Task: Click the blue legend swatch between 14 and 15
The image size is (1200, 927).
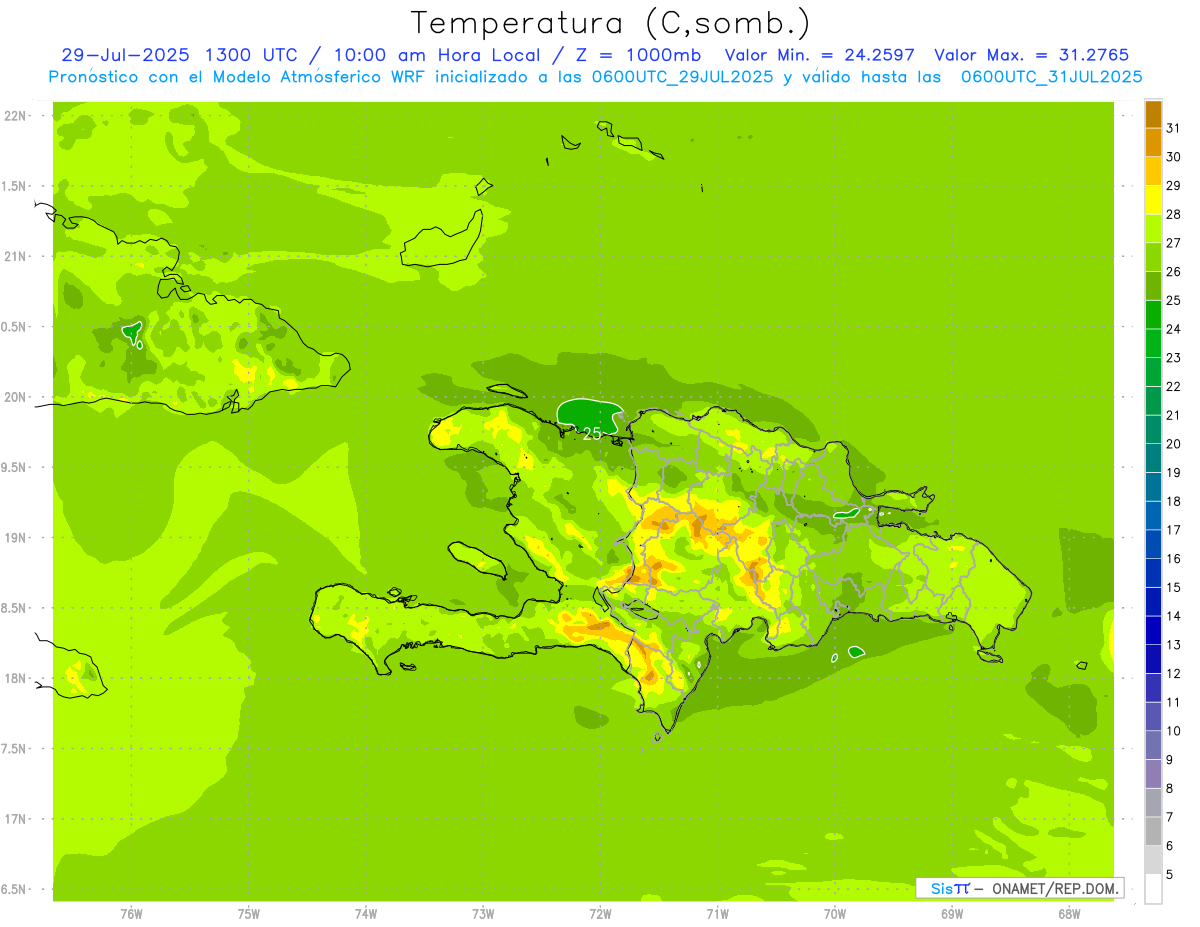Action: [x=1153, y=601]
